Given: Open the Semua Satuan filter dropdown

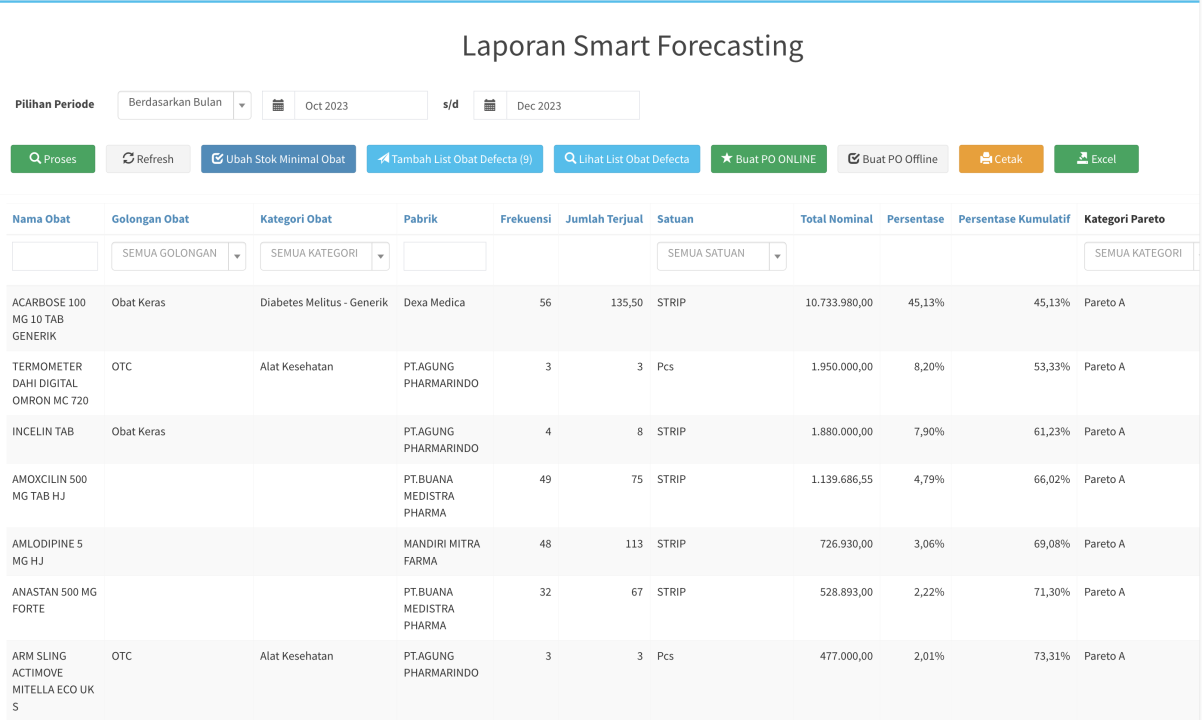Looking at the screenshot, I should coord(721,256).
